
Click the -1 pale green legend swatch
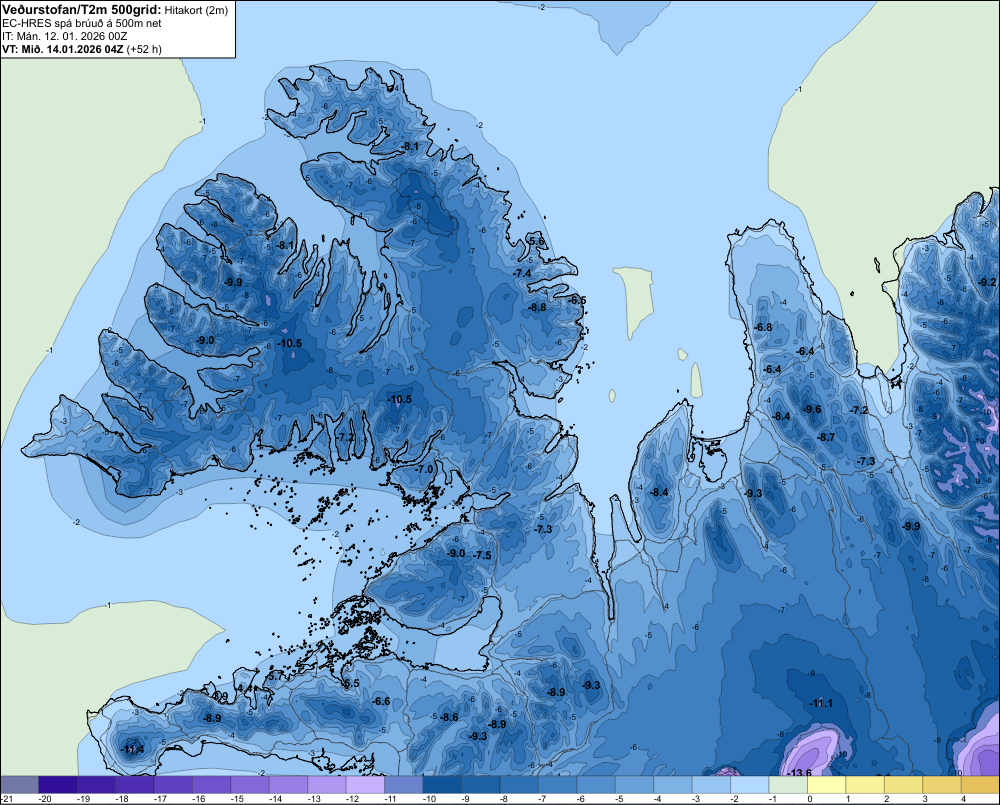click(x=788, y=785)
